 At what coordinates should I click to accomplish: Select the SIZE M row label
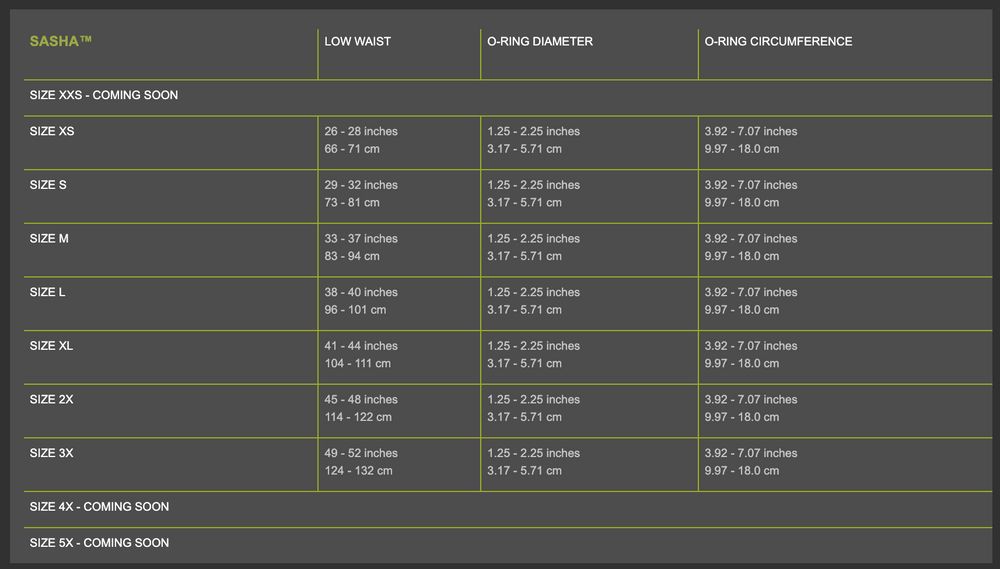tap(49, 239)
